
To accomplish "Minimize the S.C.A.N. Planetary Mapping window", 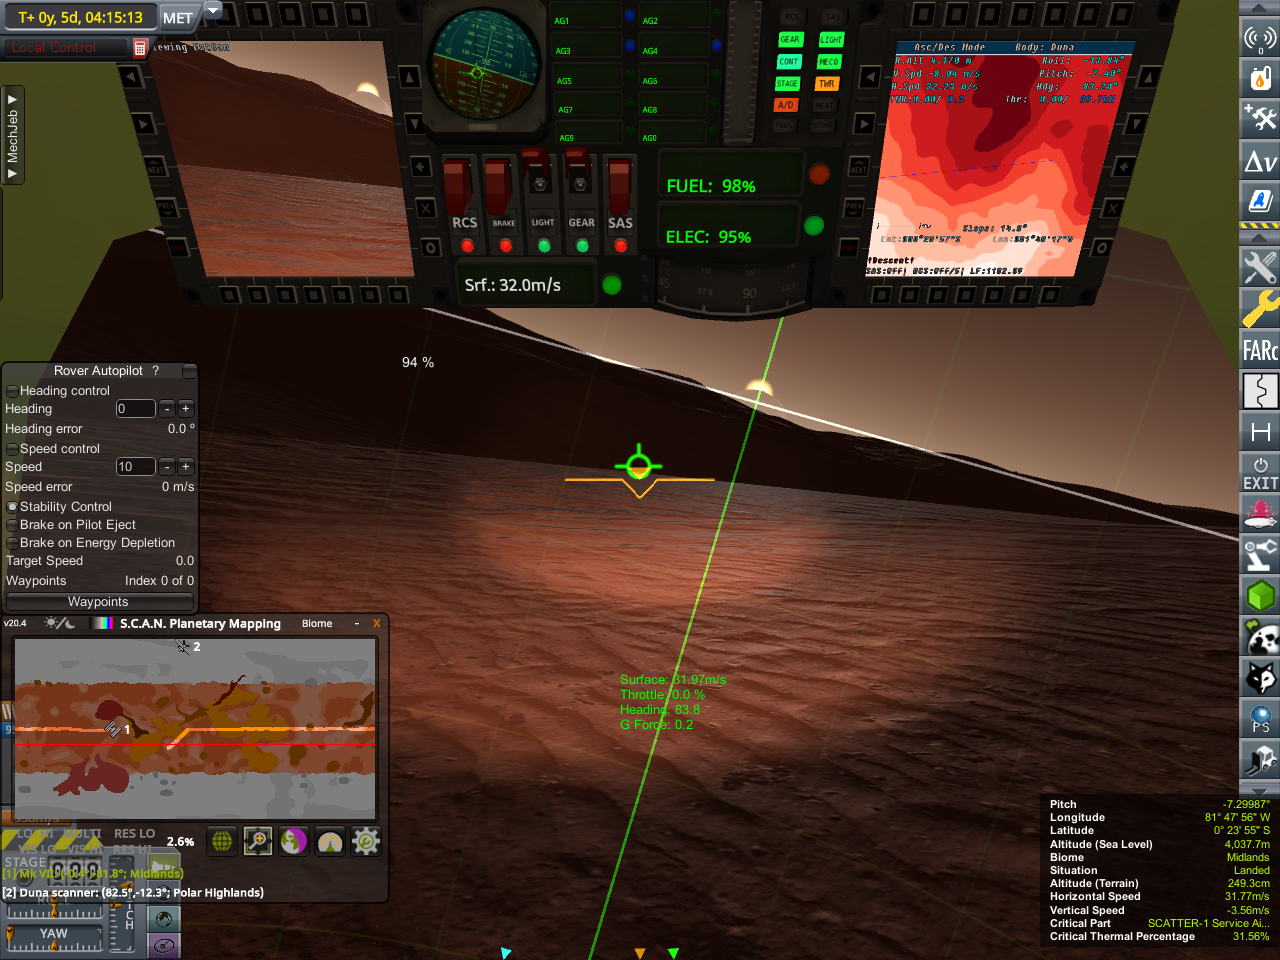I will (357, 623).
